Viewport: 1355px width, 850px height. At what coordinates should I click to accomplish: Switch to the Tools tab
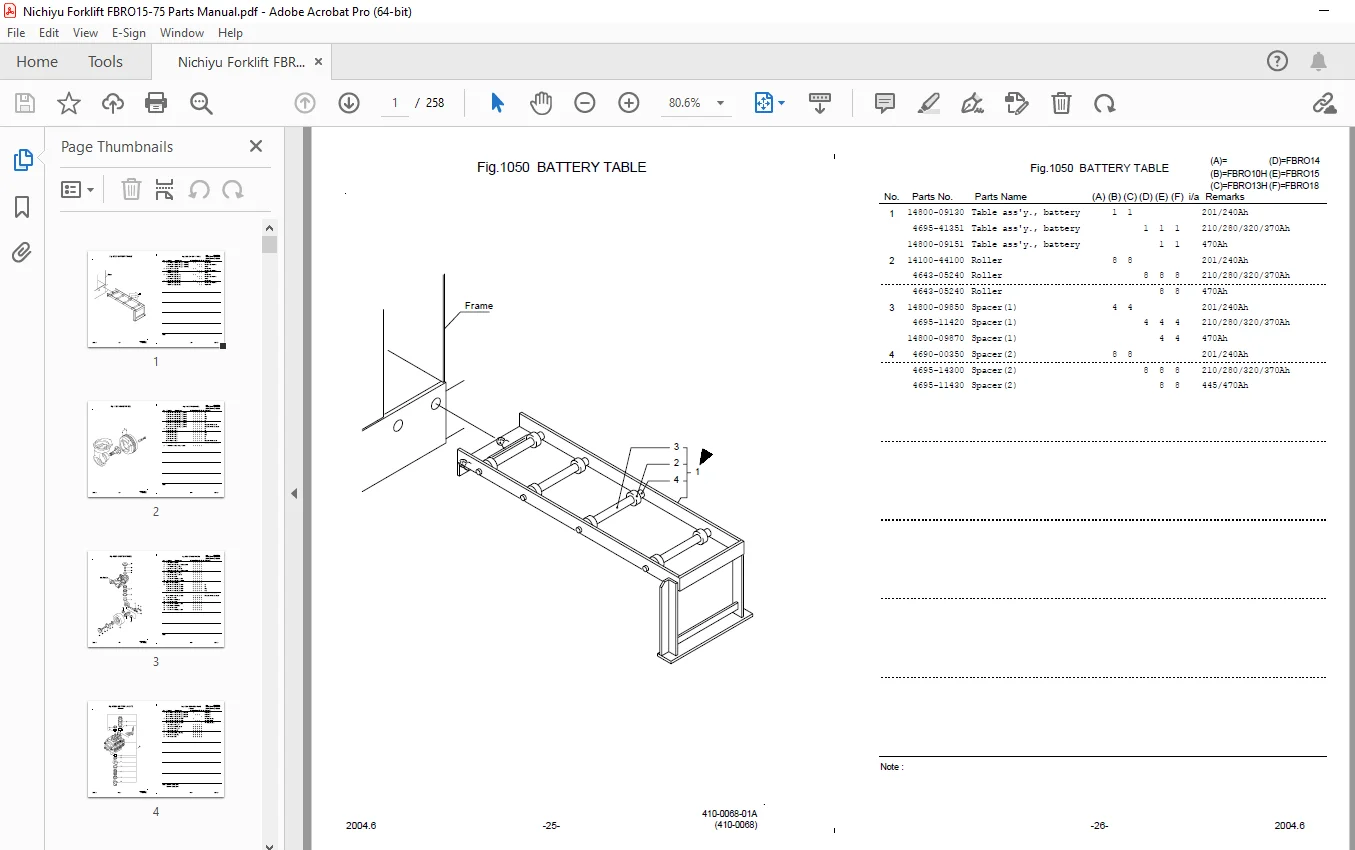pyautogui.click(x=105, y=62)
